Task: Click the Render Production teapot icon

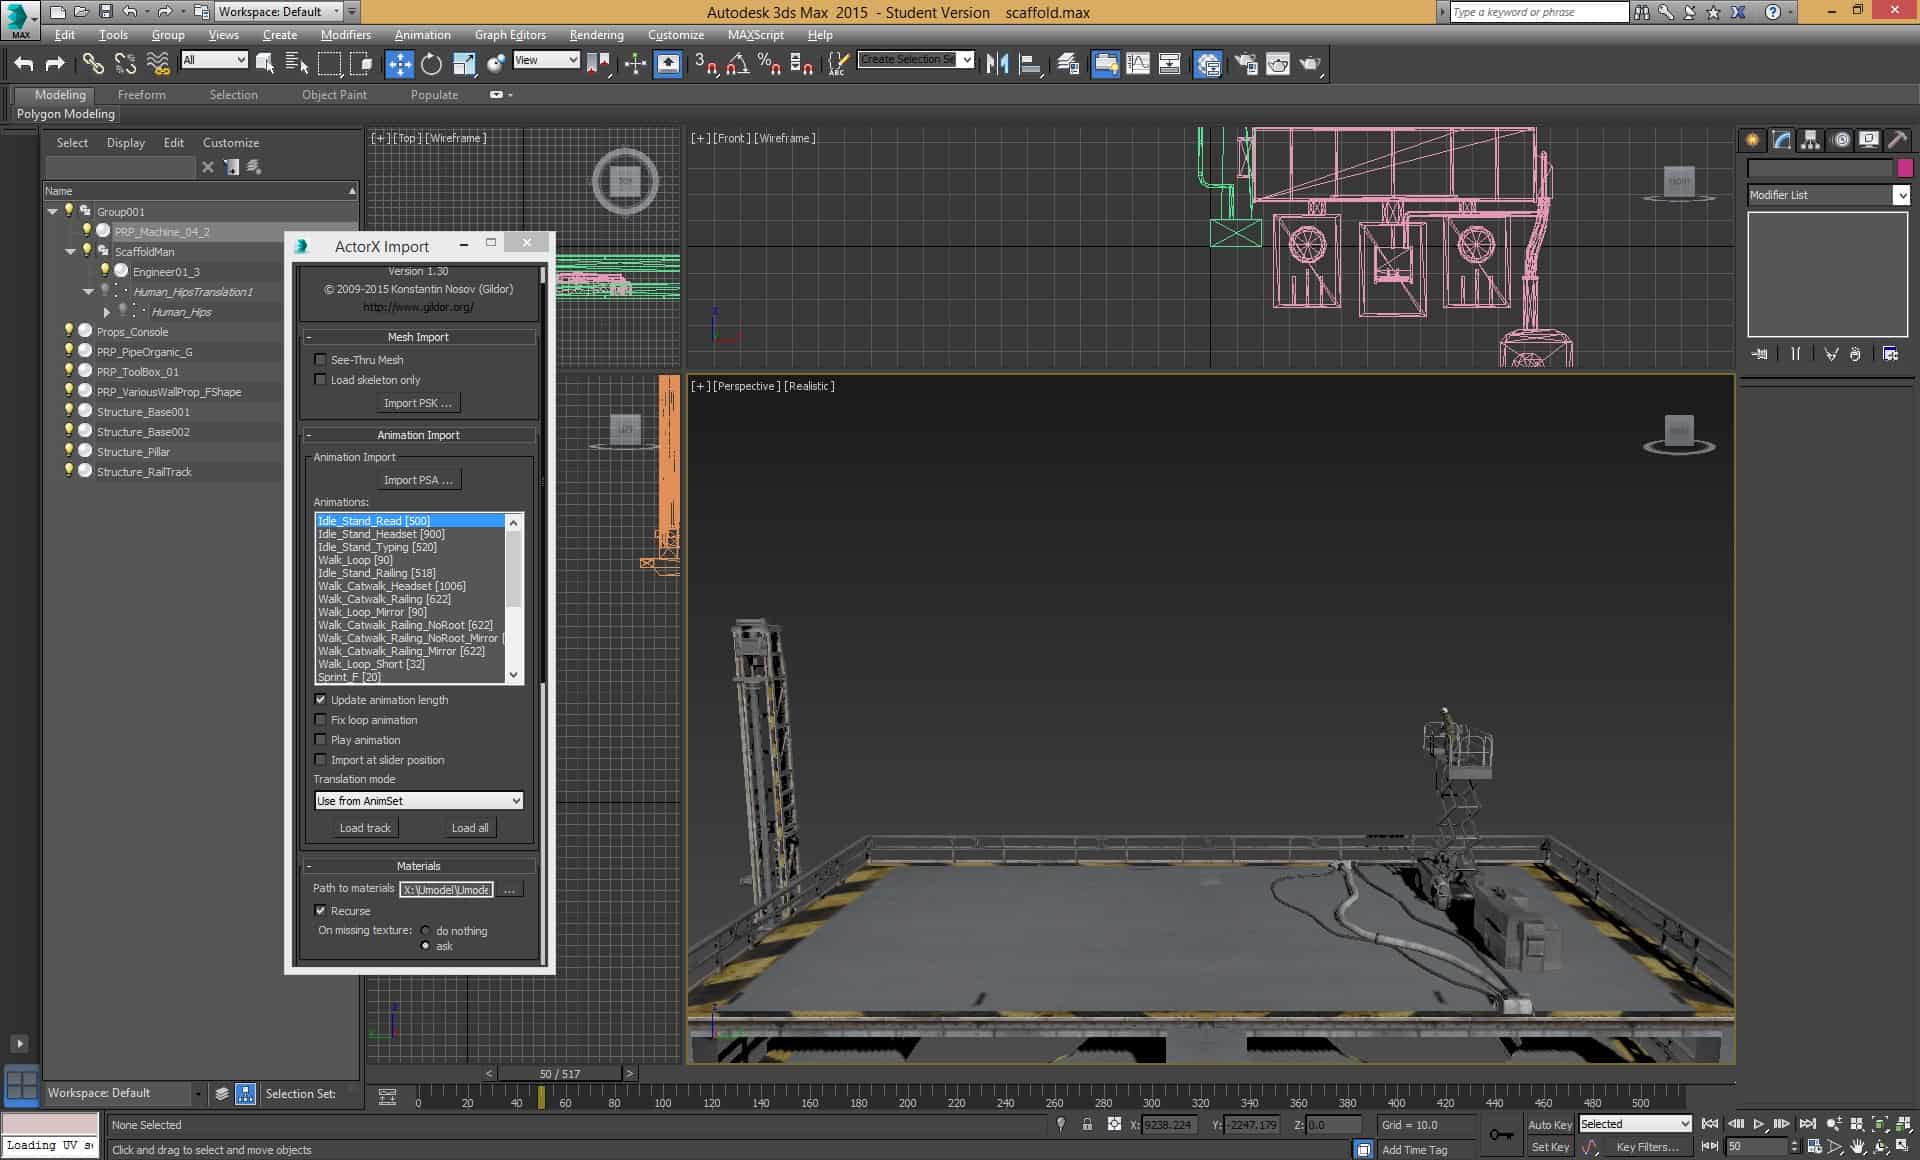Action: click(1310, 64)
